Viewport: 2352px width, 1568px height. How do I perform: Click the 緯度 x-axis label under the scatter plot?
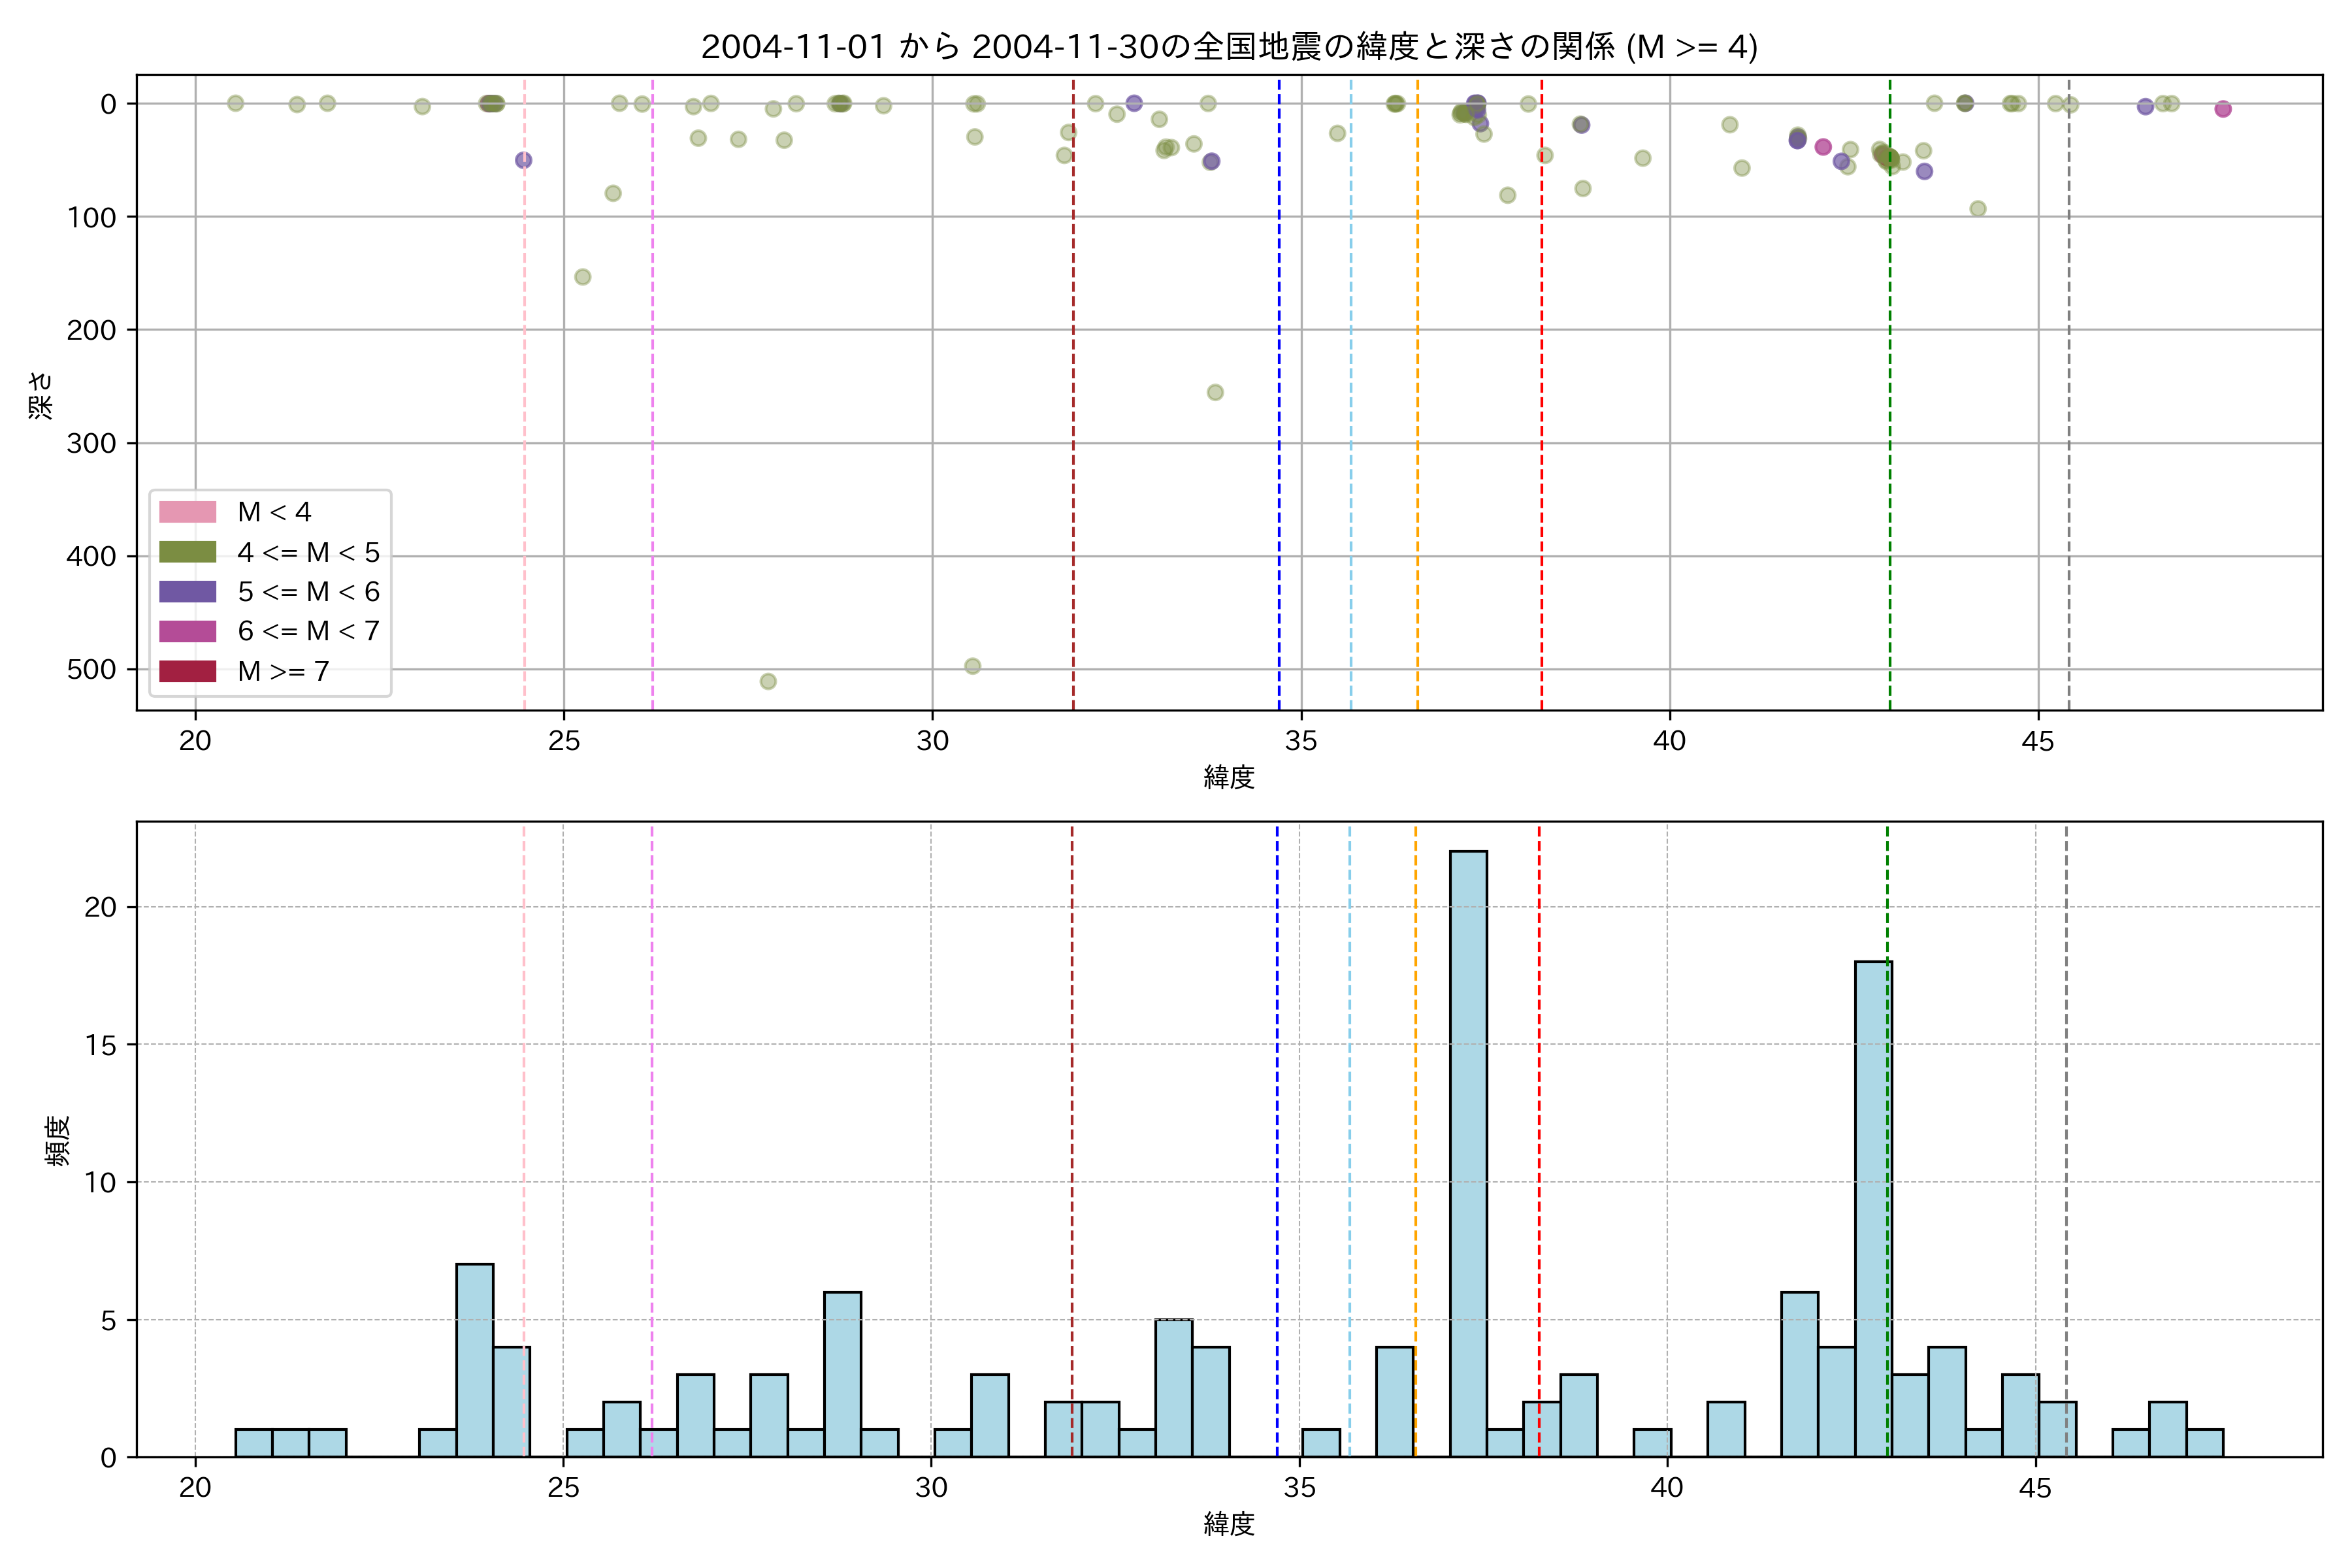[x=1229, y=777]
